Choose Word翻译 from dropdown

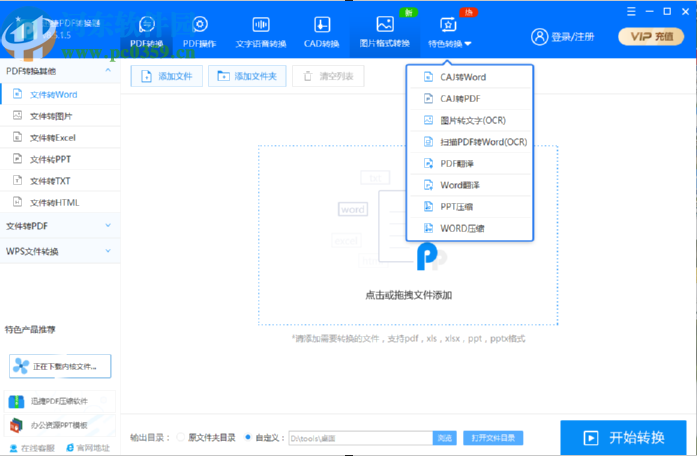click(470, 185)
